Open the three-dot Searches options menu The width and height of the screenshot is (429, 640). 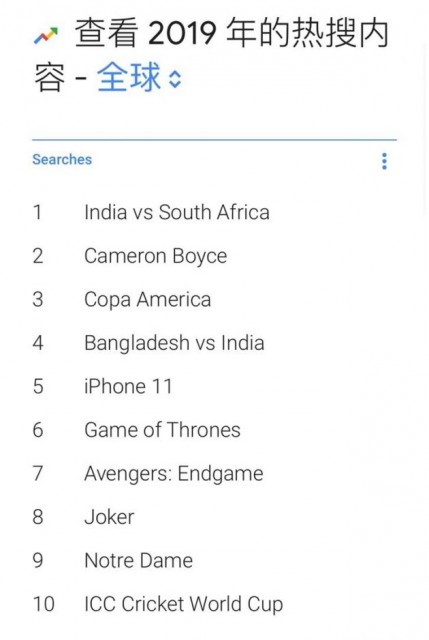pyautogui.click(x=384, y=161)
